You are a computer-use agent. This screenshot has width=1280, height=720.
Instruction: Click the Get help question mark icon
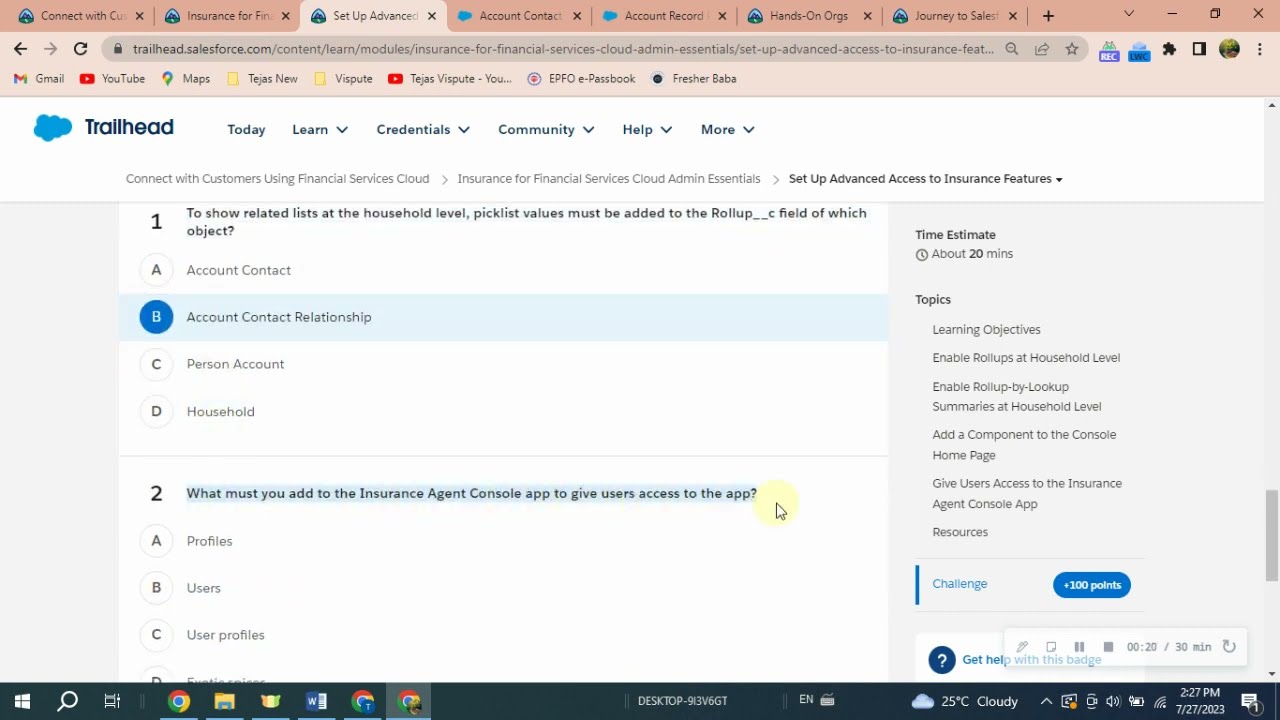(x=942, y=660)
